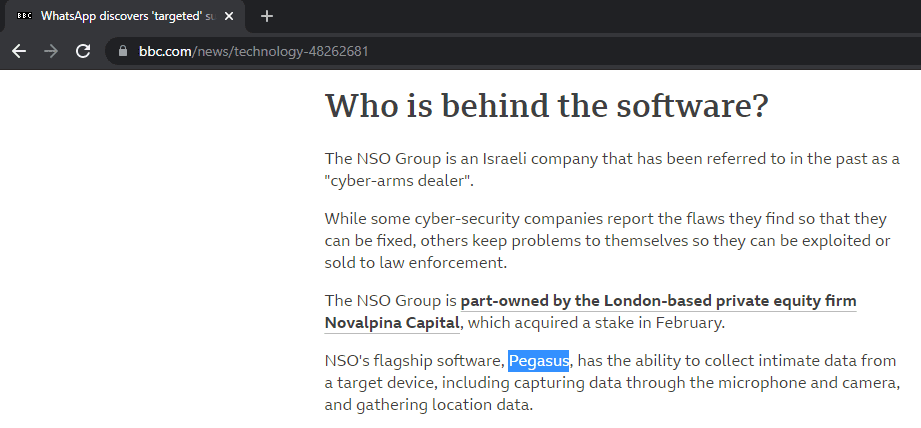Follow the Novalpina Capital link
Viewport: 921px width, 428px height.
tap(392, 323)
